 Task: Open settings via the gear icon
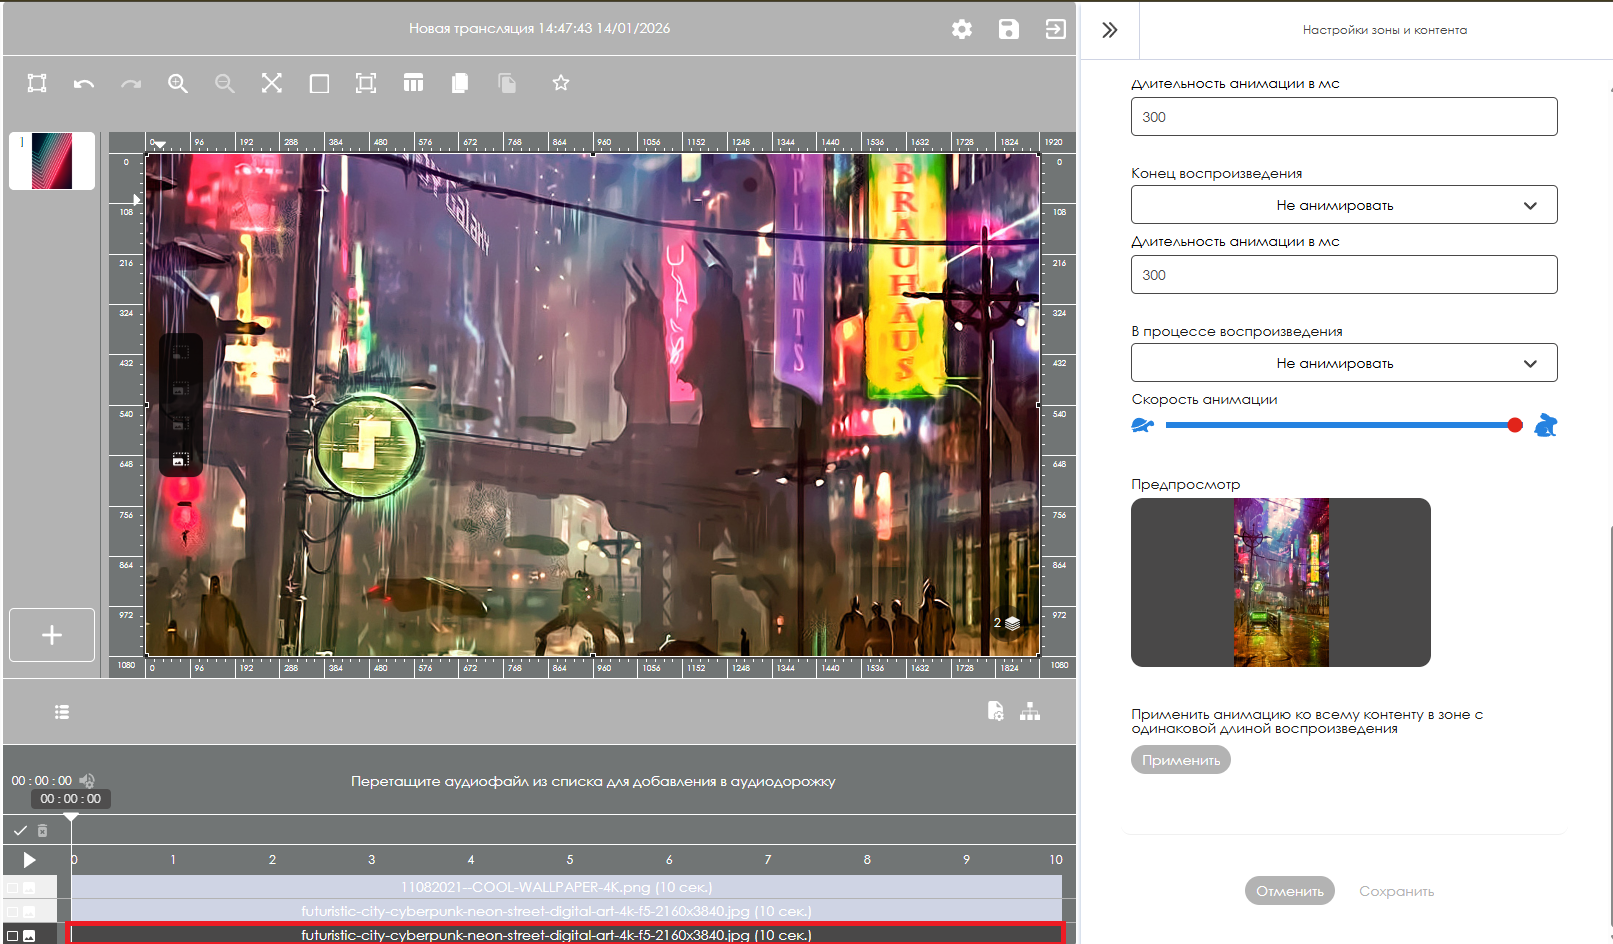[x=962, y=29]
